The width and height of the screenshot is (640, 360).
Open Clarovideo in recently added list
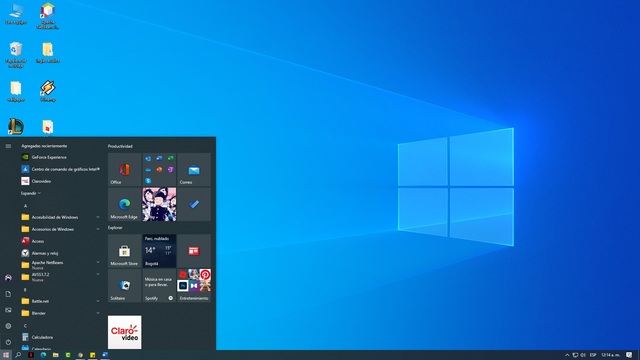pyautogui.click(x=60, y=181)
